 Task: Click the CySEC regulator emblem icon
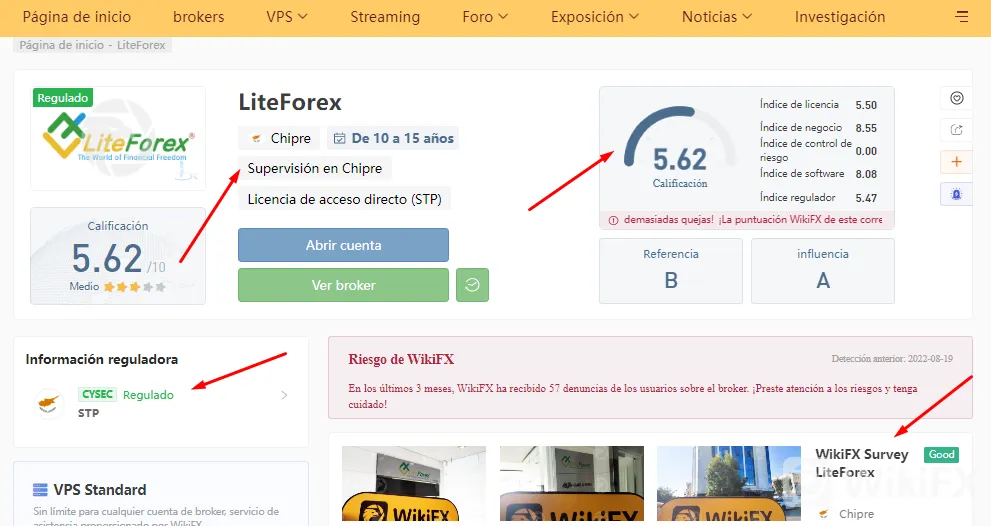(x=49, y=403)
